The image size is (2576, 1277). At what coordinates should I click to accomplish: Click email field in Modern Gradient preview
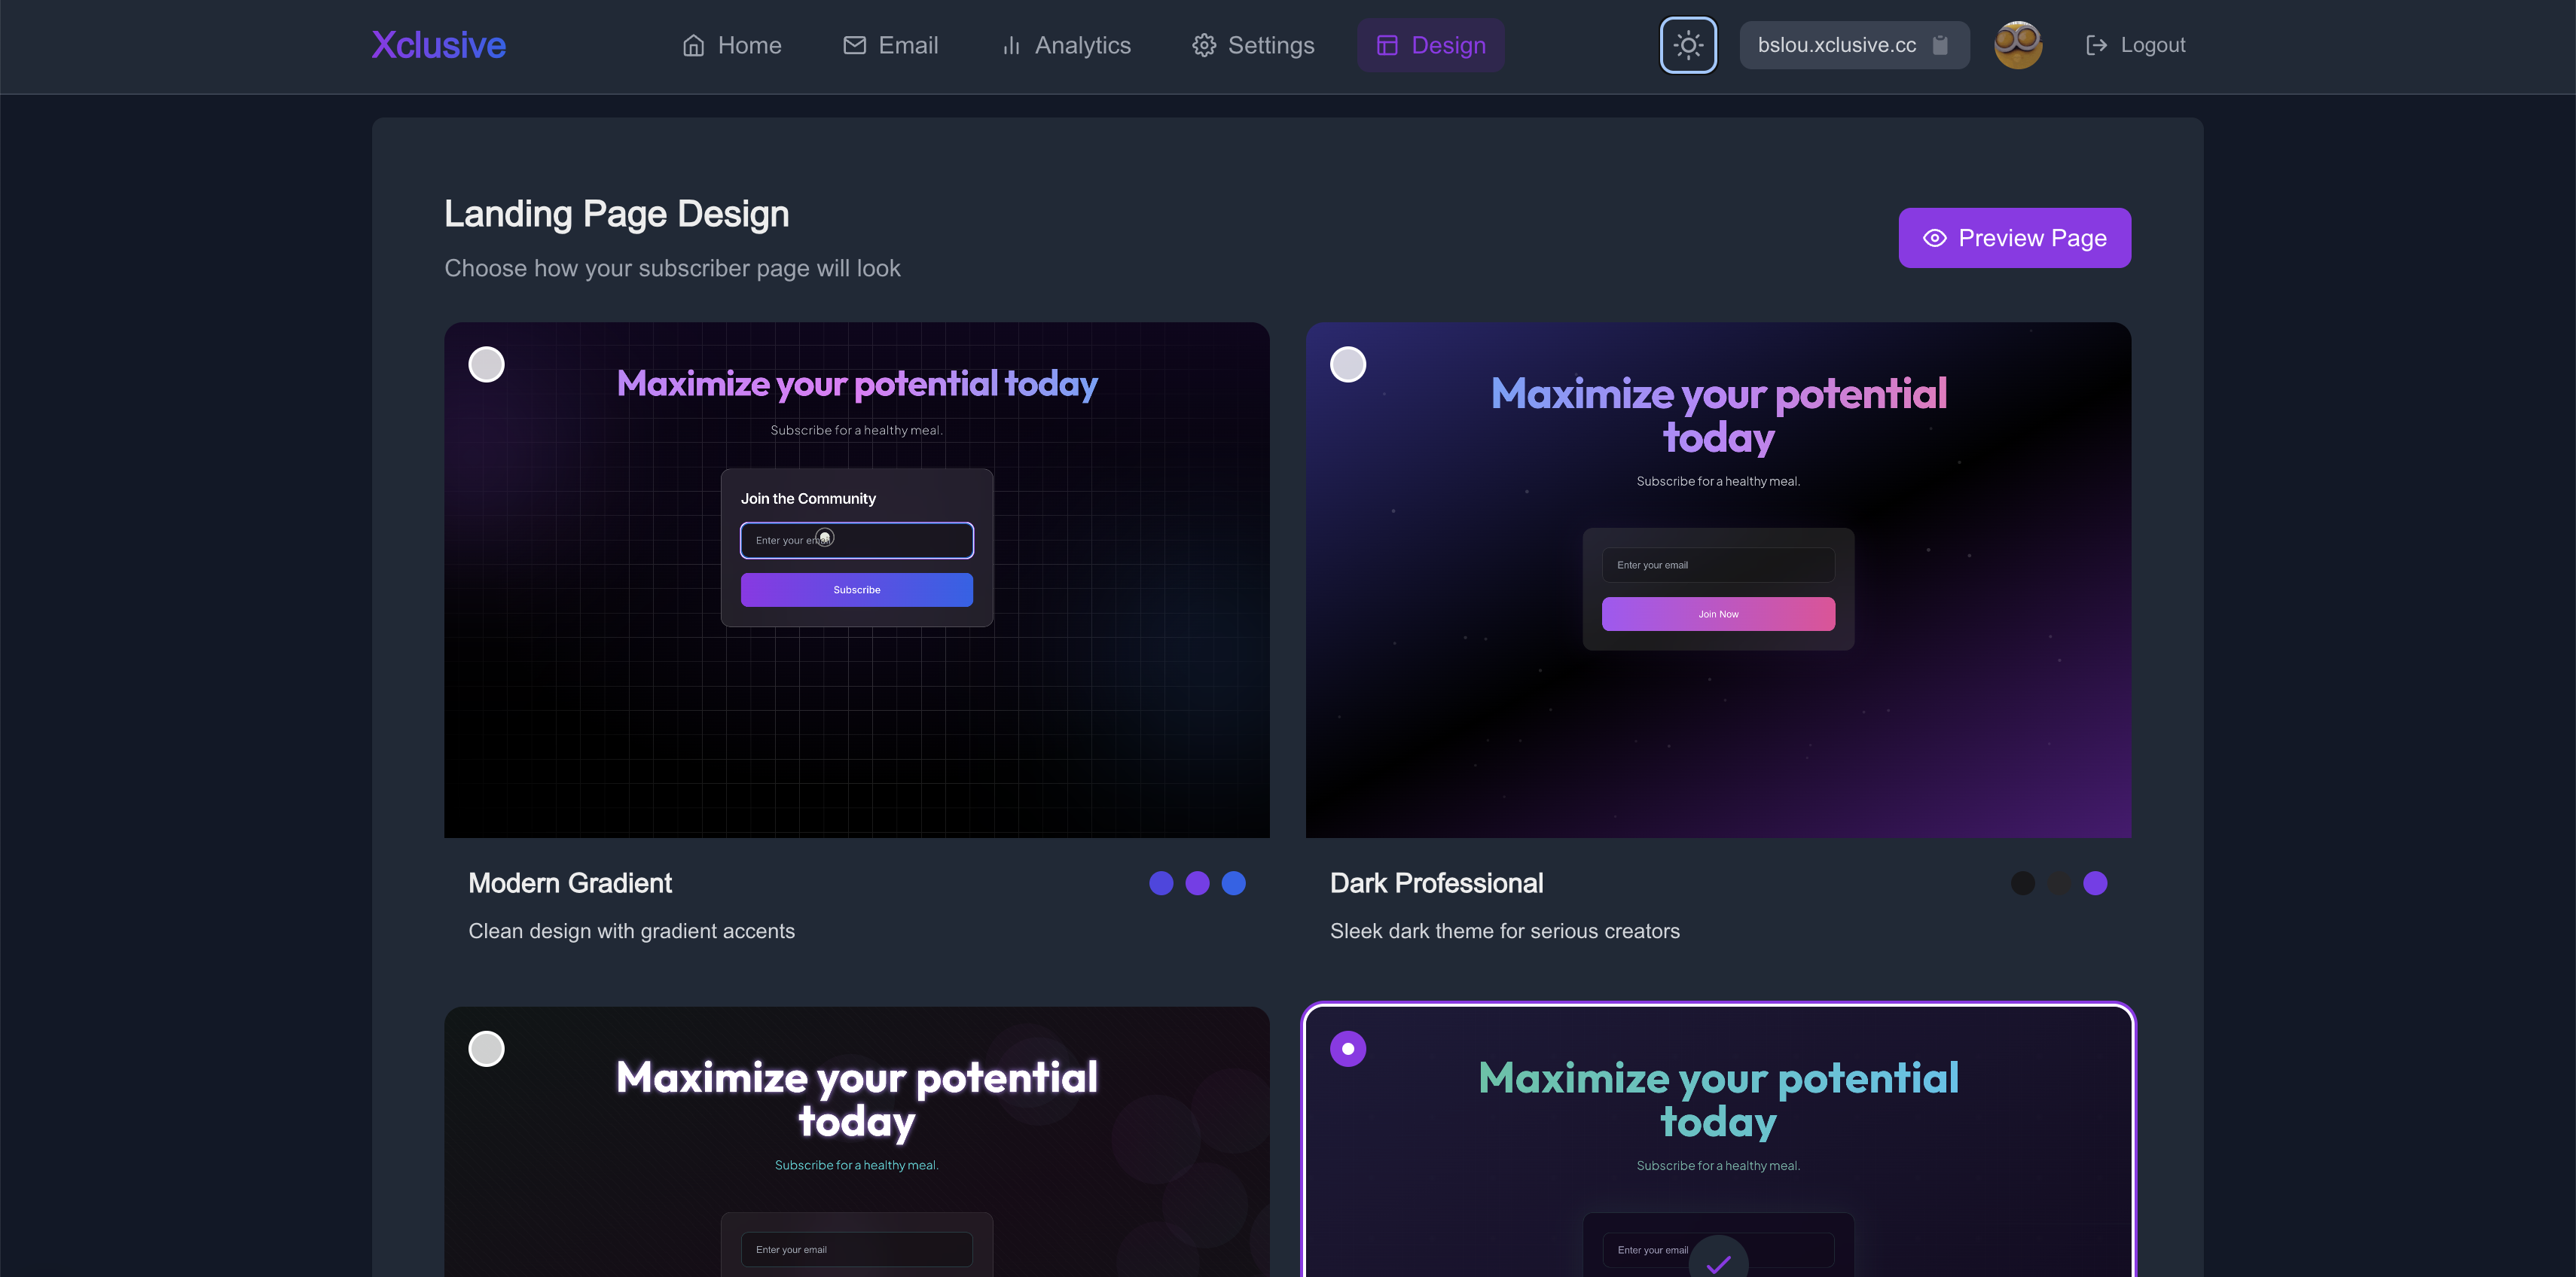(x=857, y=540)
